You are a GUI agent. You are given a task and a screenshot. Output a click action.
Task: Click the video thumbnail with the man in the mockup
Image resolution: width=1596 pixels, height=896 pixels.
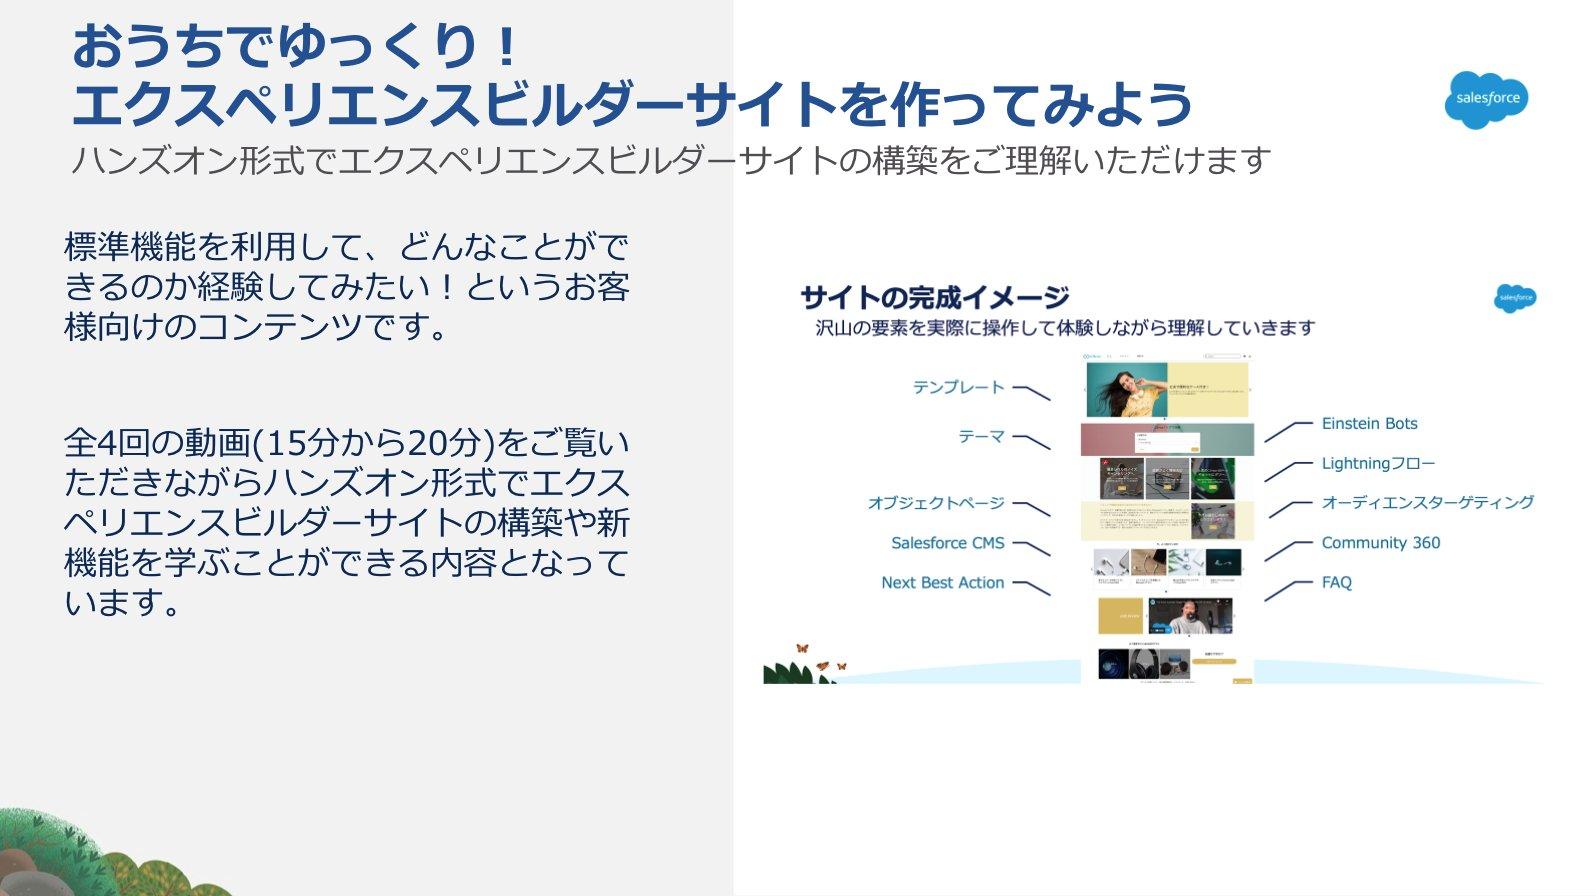click(x=1190, y=616)
